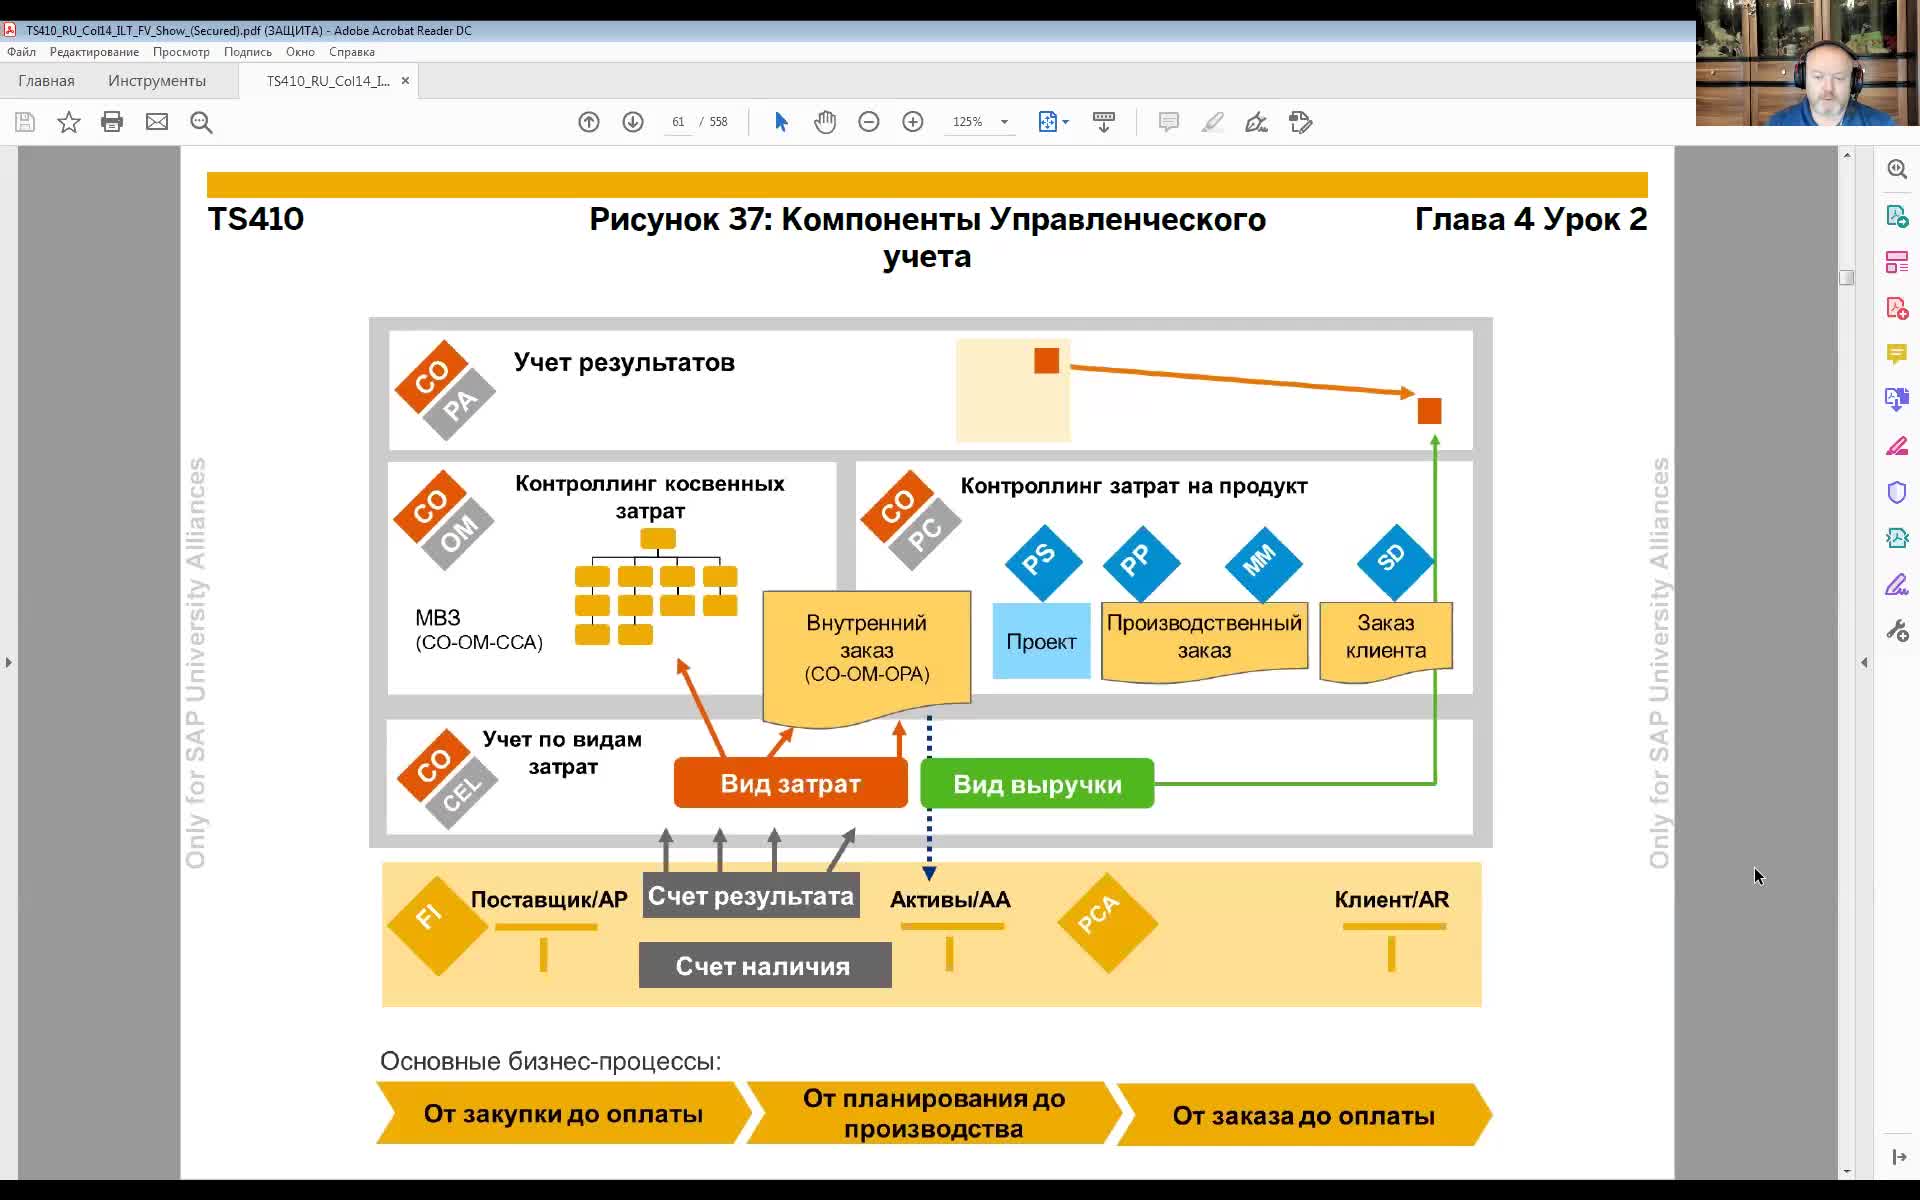Collapse the right tools pane arrow at the bottom

coord(1898,1157)
